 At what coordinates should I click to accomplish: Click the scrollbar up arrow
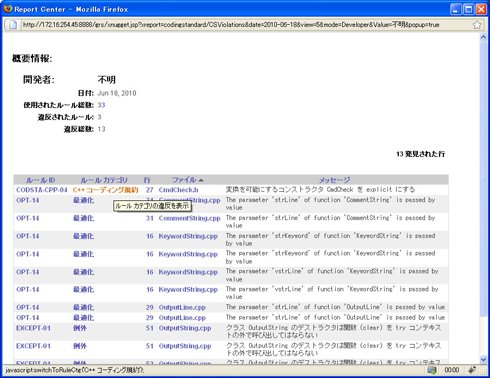pos(483,37)
